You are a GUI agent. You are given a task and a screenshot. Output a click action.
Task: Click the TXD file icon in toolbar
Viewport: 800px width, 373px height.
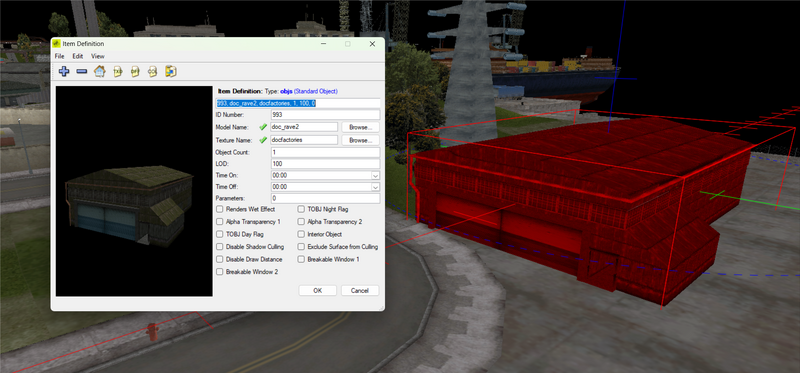tap(118, 71)
